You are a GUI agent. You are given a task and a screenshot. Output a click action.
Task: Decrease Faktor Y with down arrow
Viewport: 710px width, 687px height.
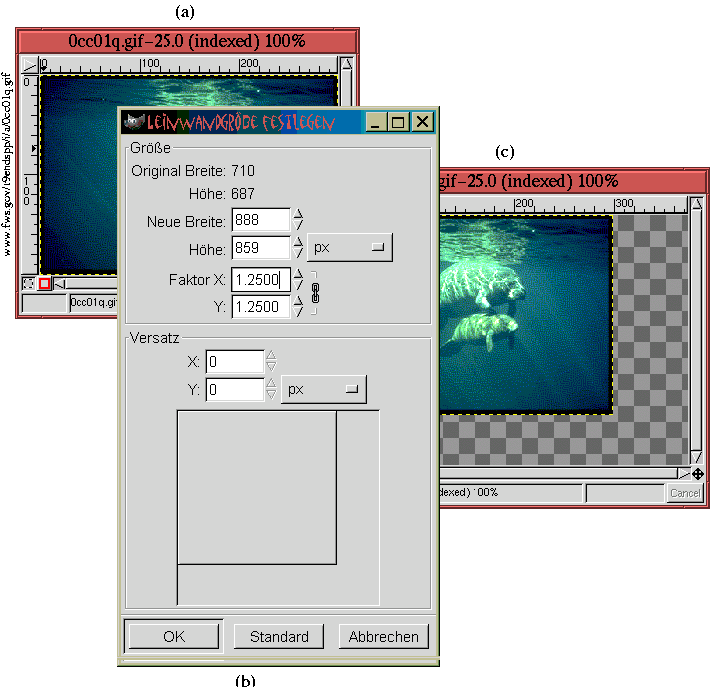[298, 313]
